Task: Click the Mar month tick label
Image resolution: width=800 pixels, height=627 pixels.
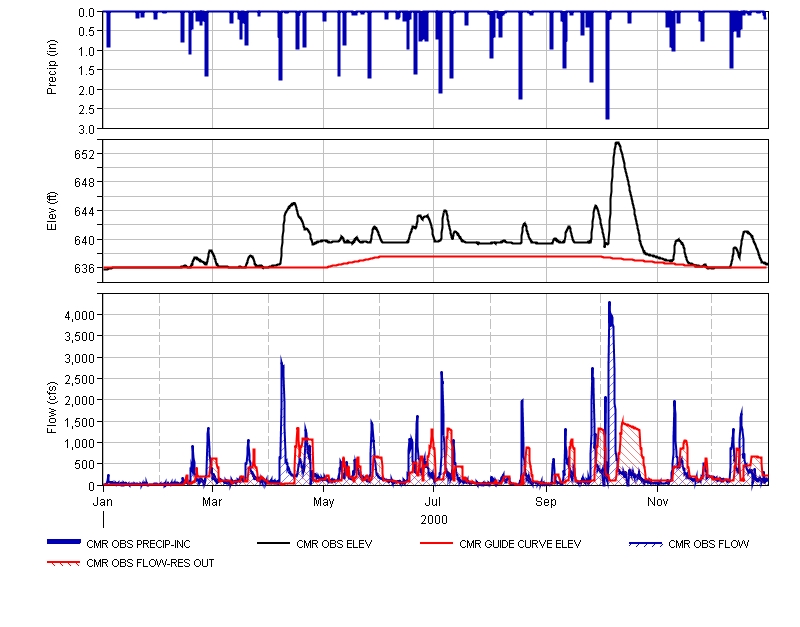Action: click(212, 502)
